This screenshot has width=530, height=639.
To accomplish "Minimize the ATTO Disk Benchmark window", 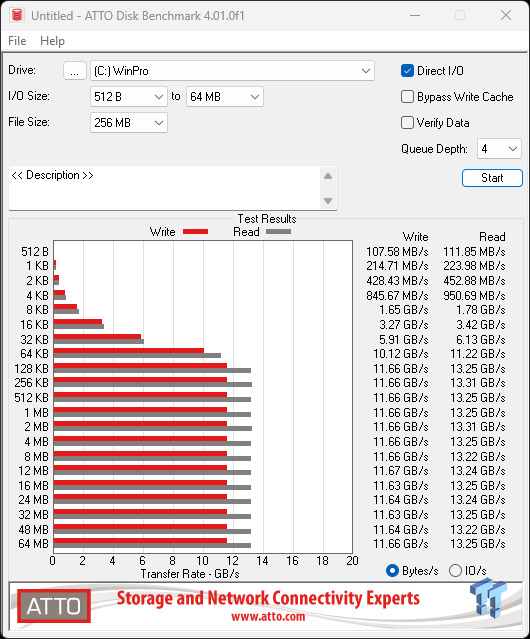I will pyautogui.click(x=415, y=15).
